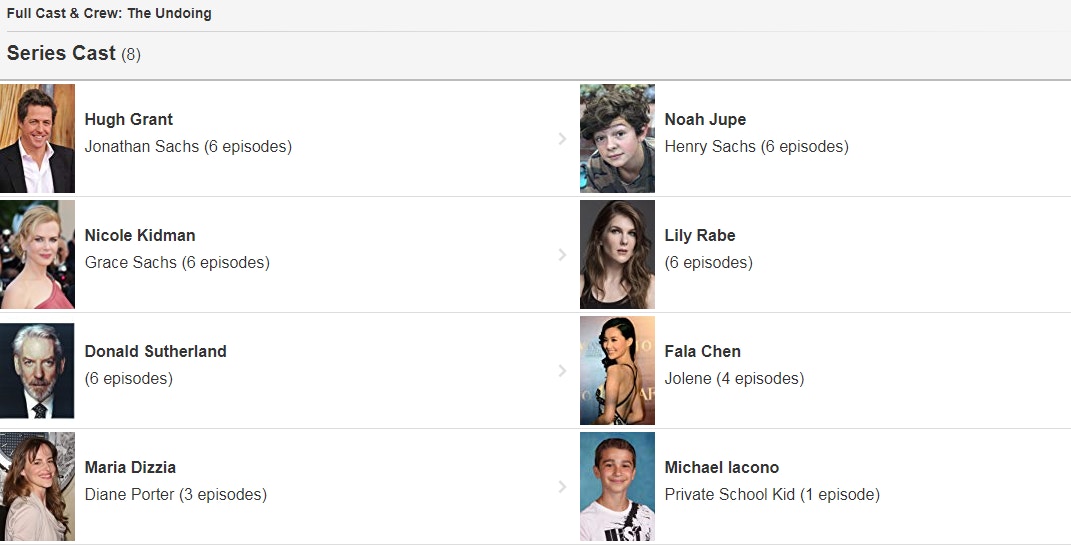1071x545 pixels.
Task: Open Noah Jupe's profile photo
Action: [x=617, y=138]
